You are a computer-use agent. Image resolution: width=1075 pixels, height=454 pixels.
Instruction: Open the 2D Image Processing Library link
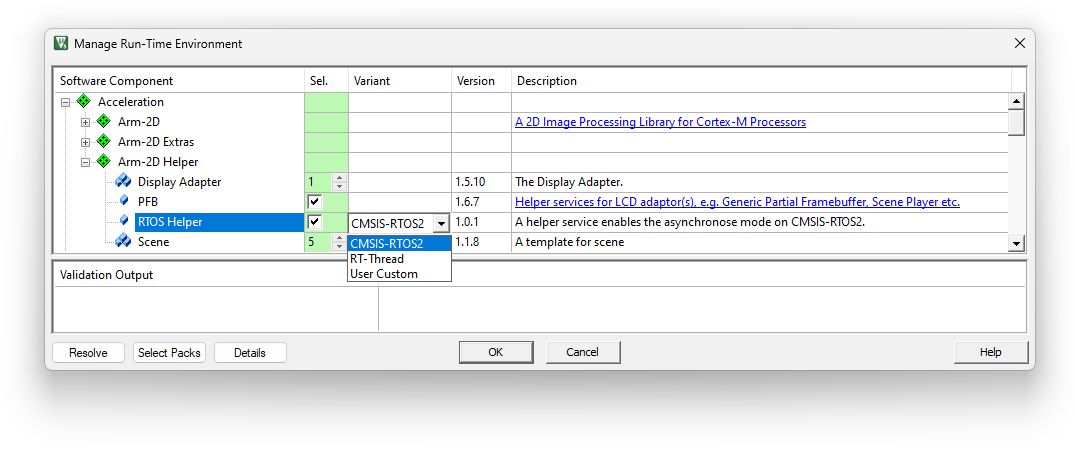660,122
